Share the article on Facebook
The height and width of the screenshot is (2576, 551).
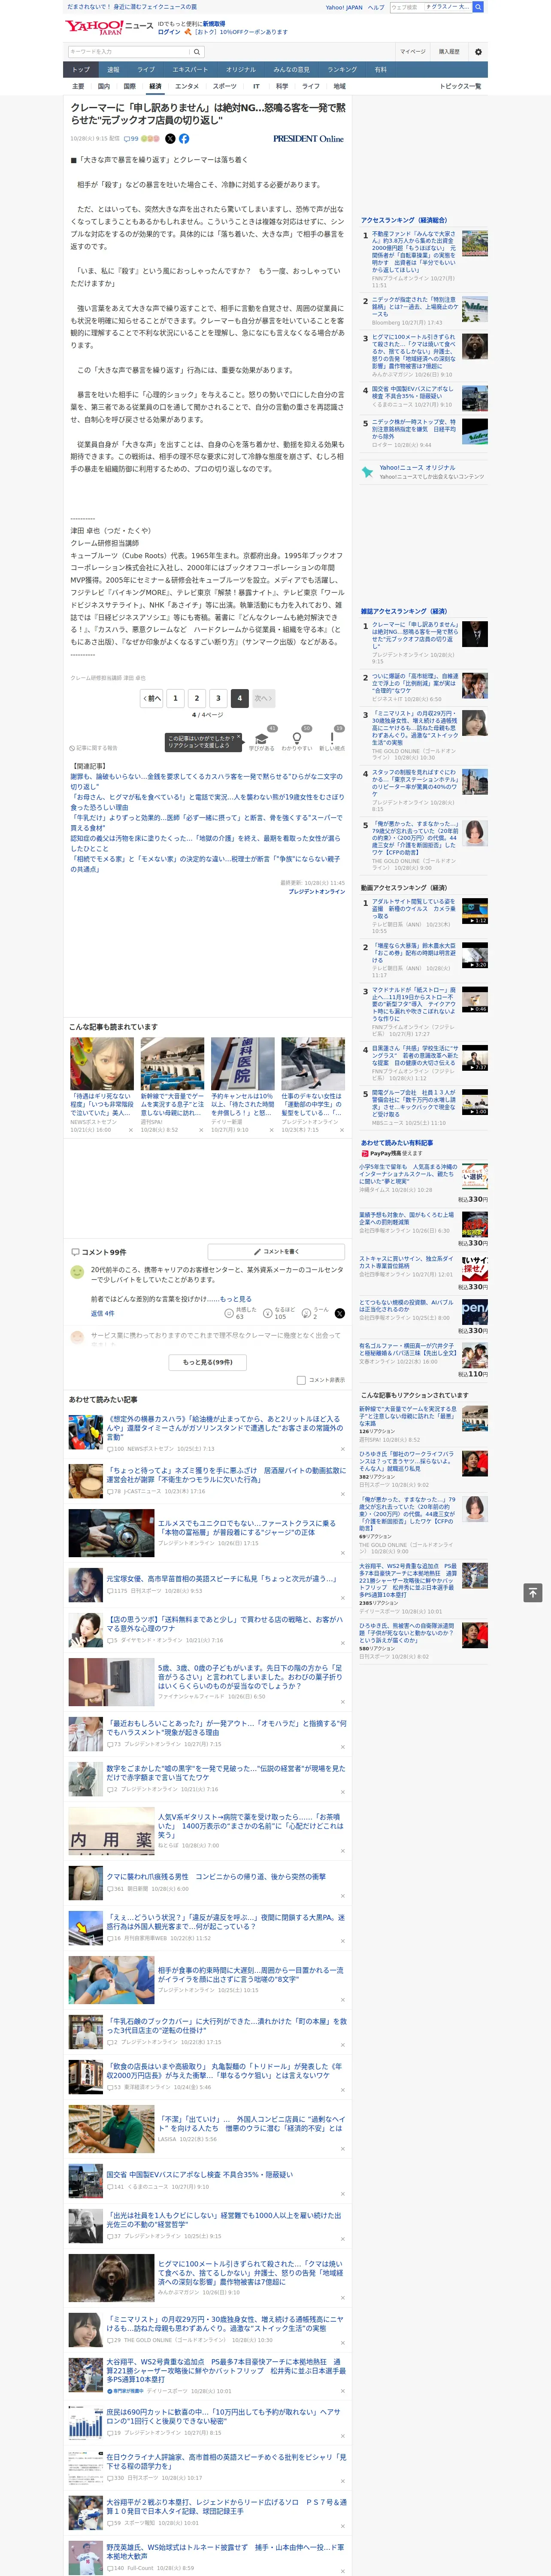(x=184, y=139)
